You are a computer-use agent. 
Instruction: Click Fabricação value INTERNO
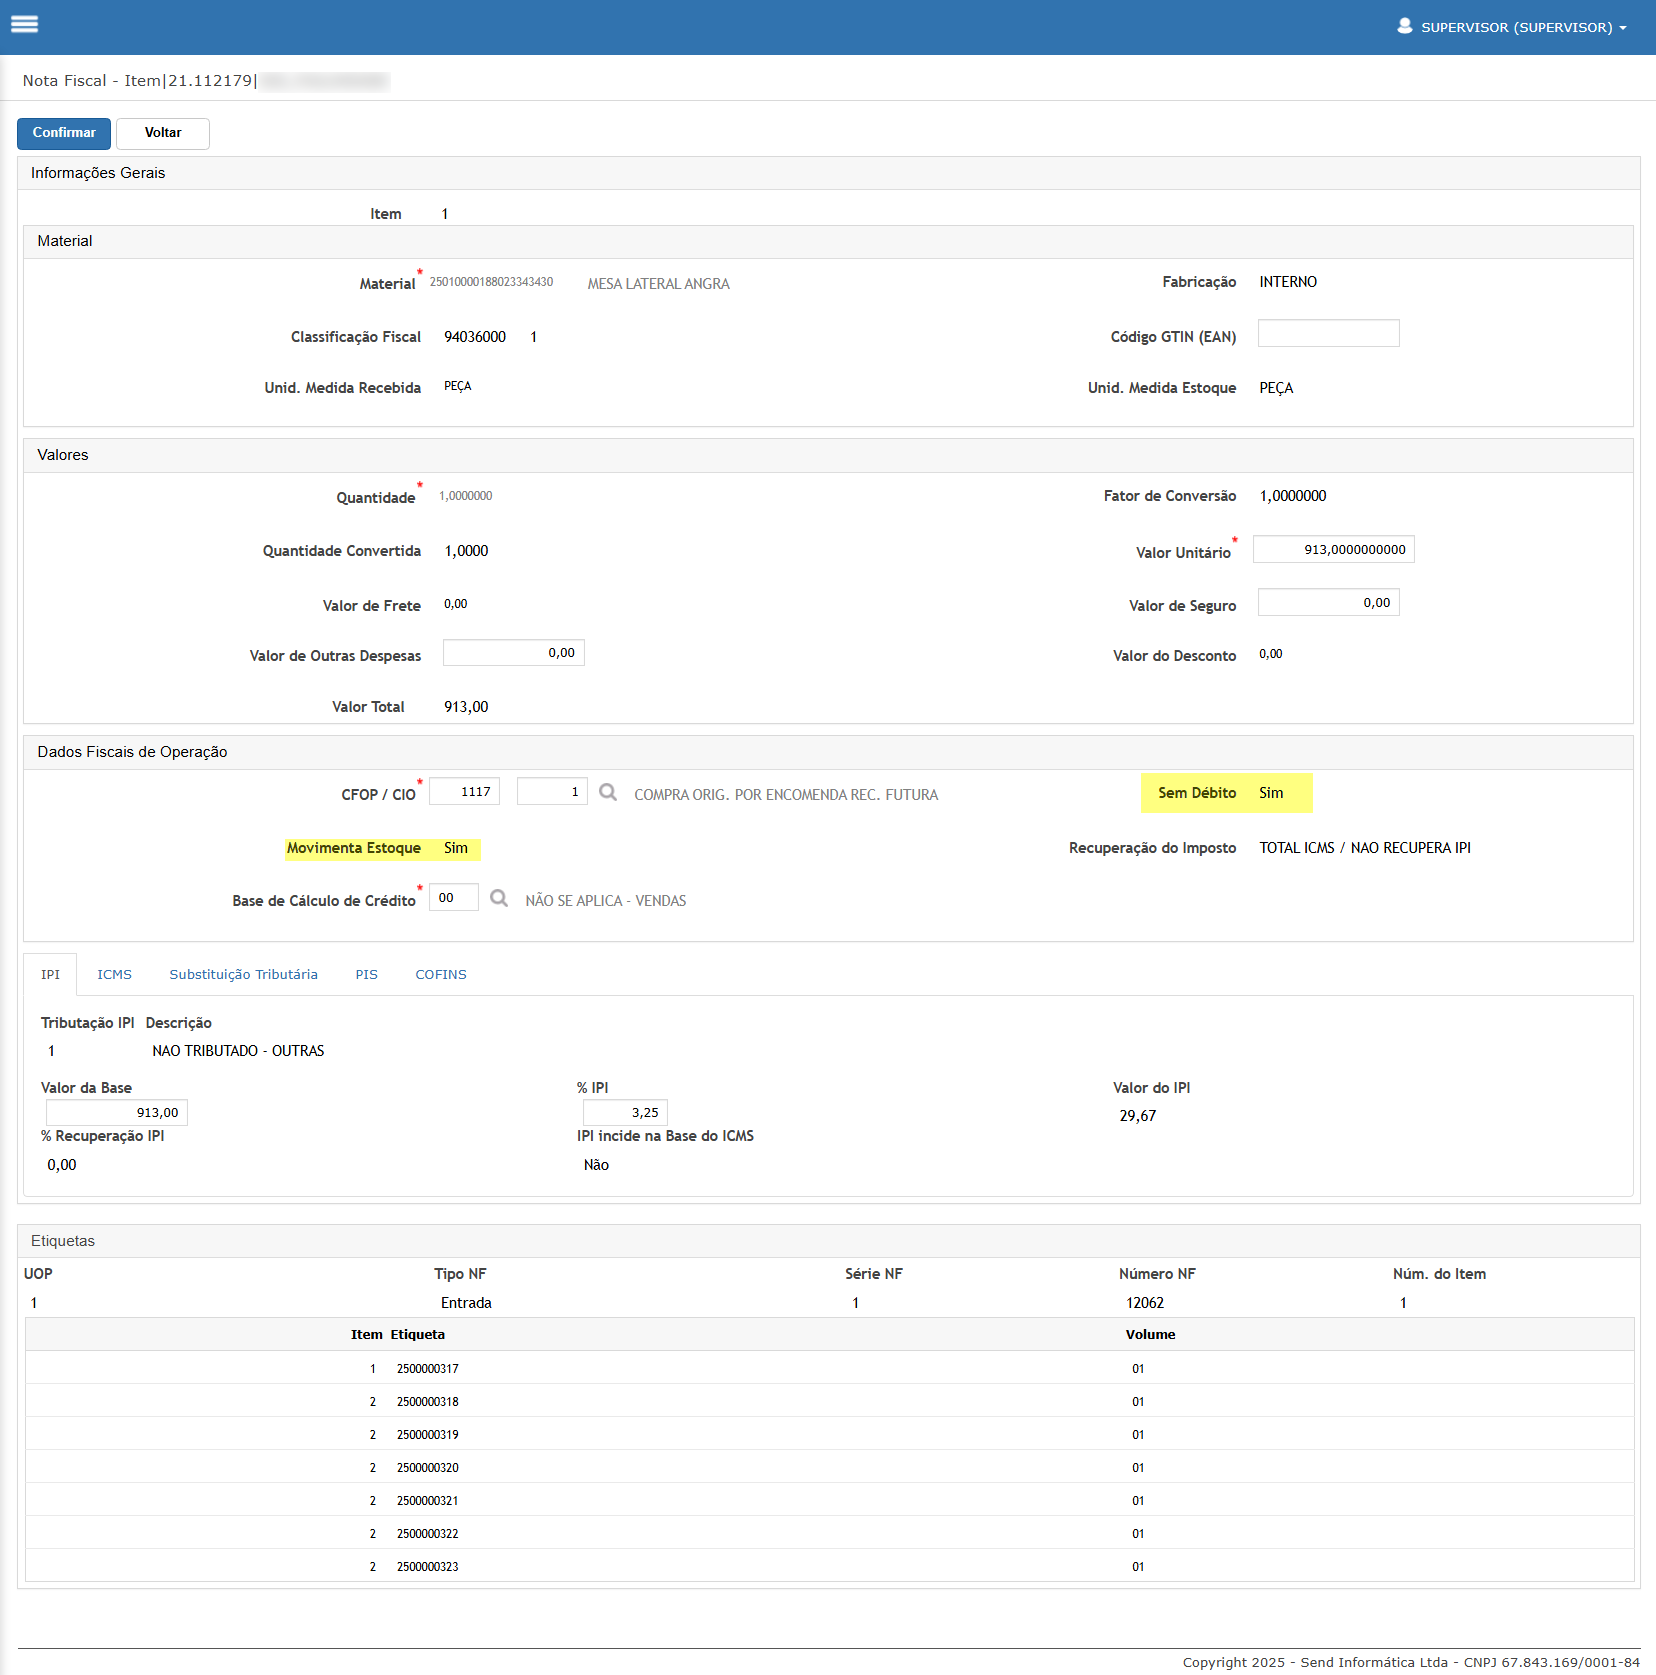[x=1288, y=282]
